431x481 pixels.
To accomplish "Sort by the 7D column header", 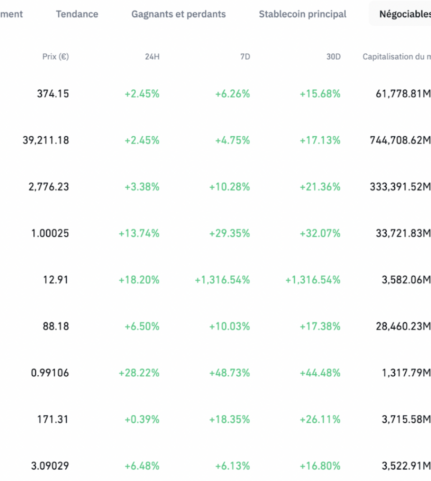I will tap(245, 57).
